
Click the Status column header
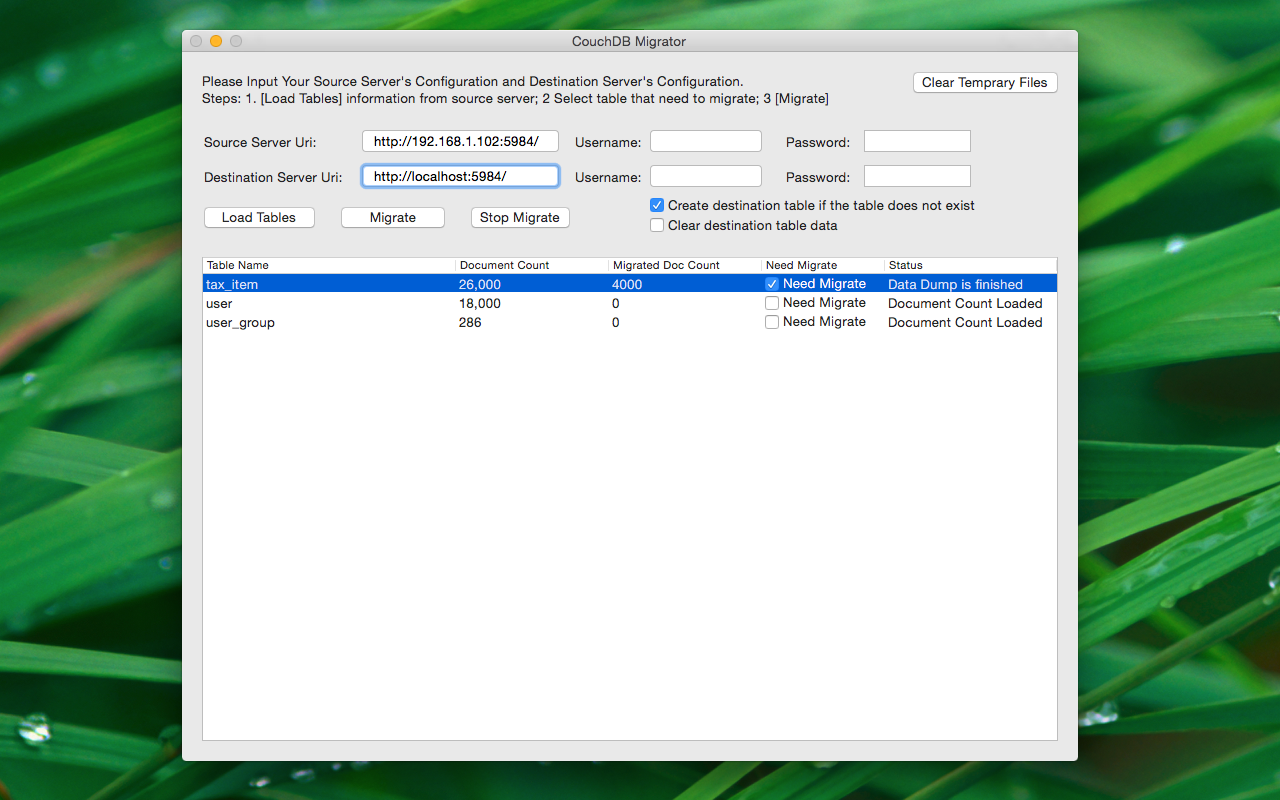click(x=969, y=265)
